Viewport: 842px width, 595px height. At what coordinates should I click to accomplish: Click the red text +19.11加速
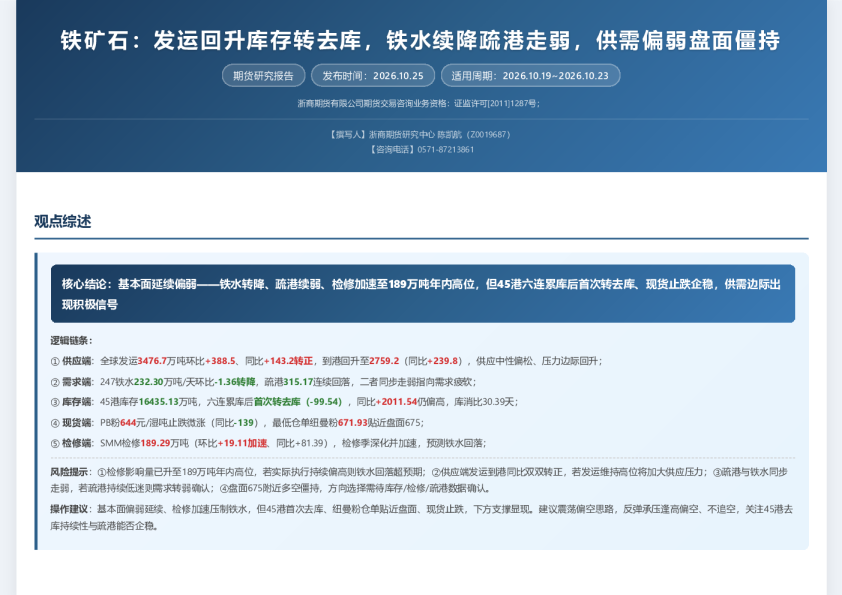coord(242,443)
